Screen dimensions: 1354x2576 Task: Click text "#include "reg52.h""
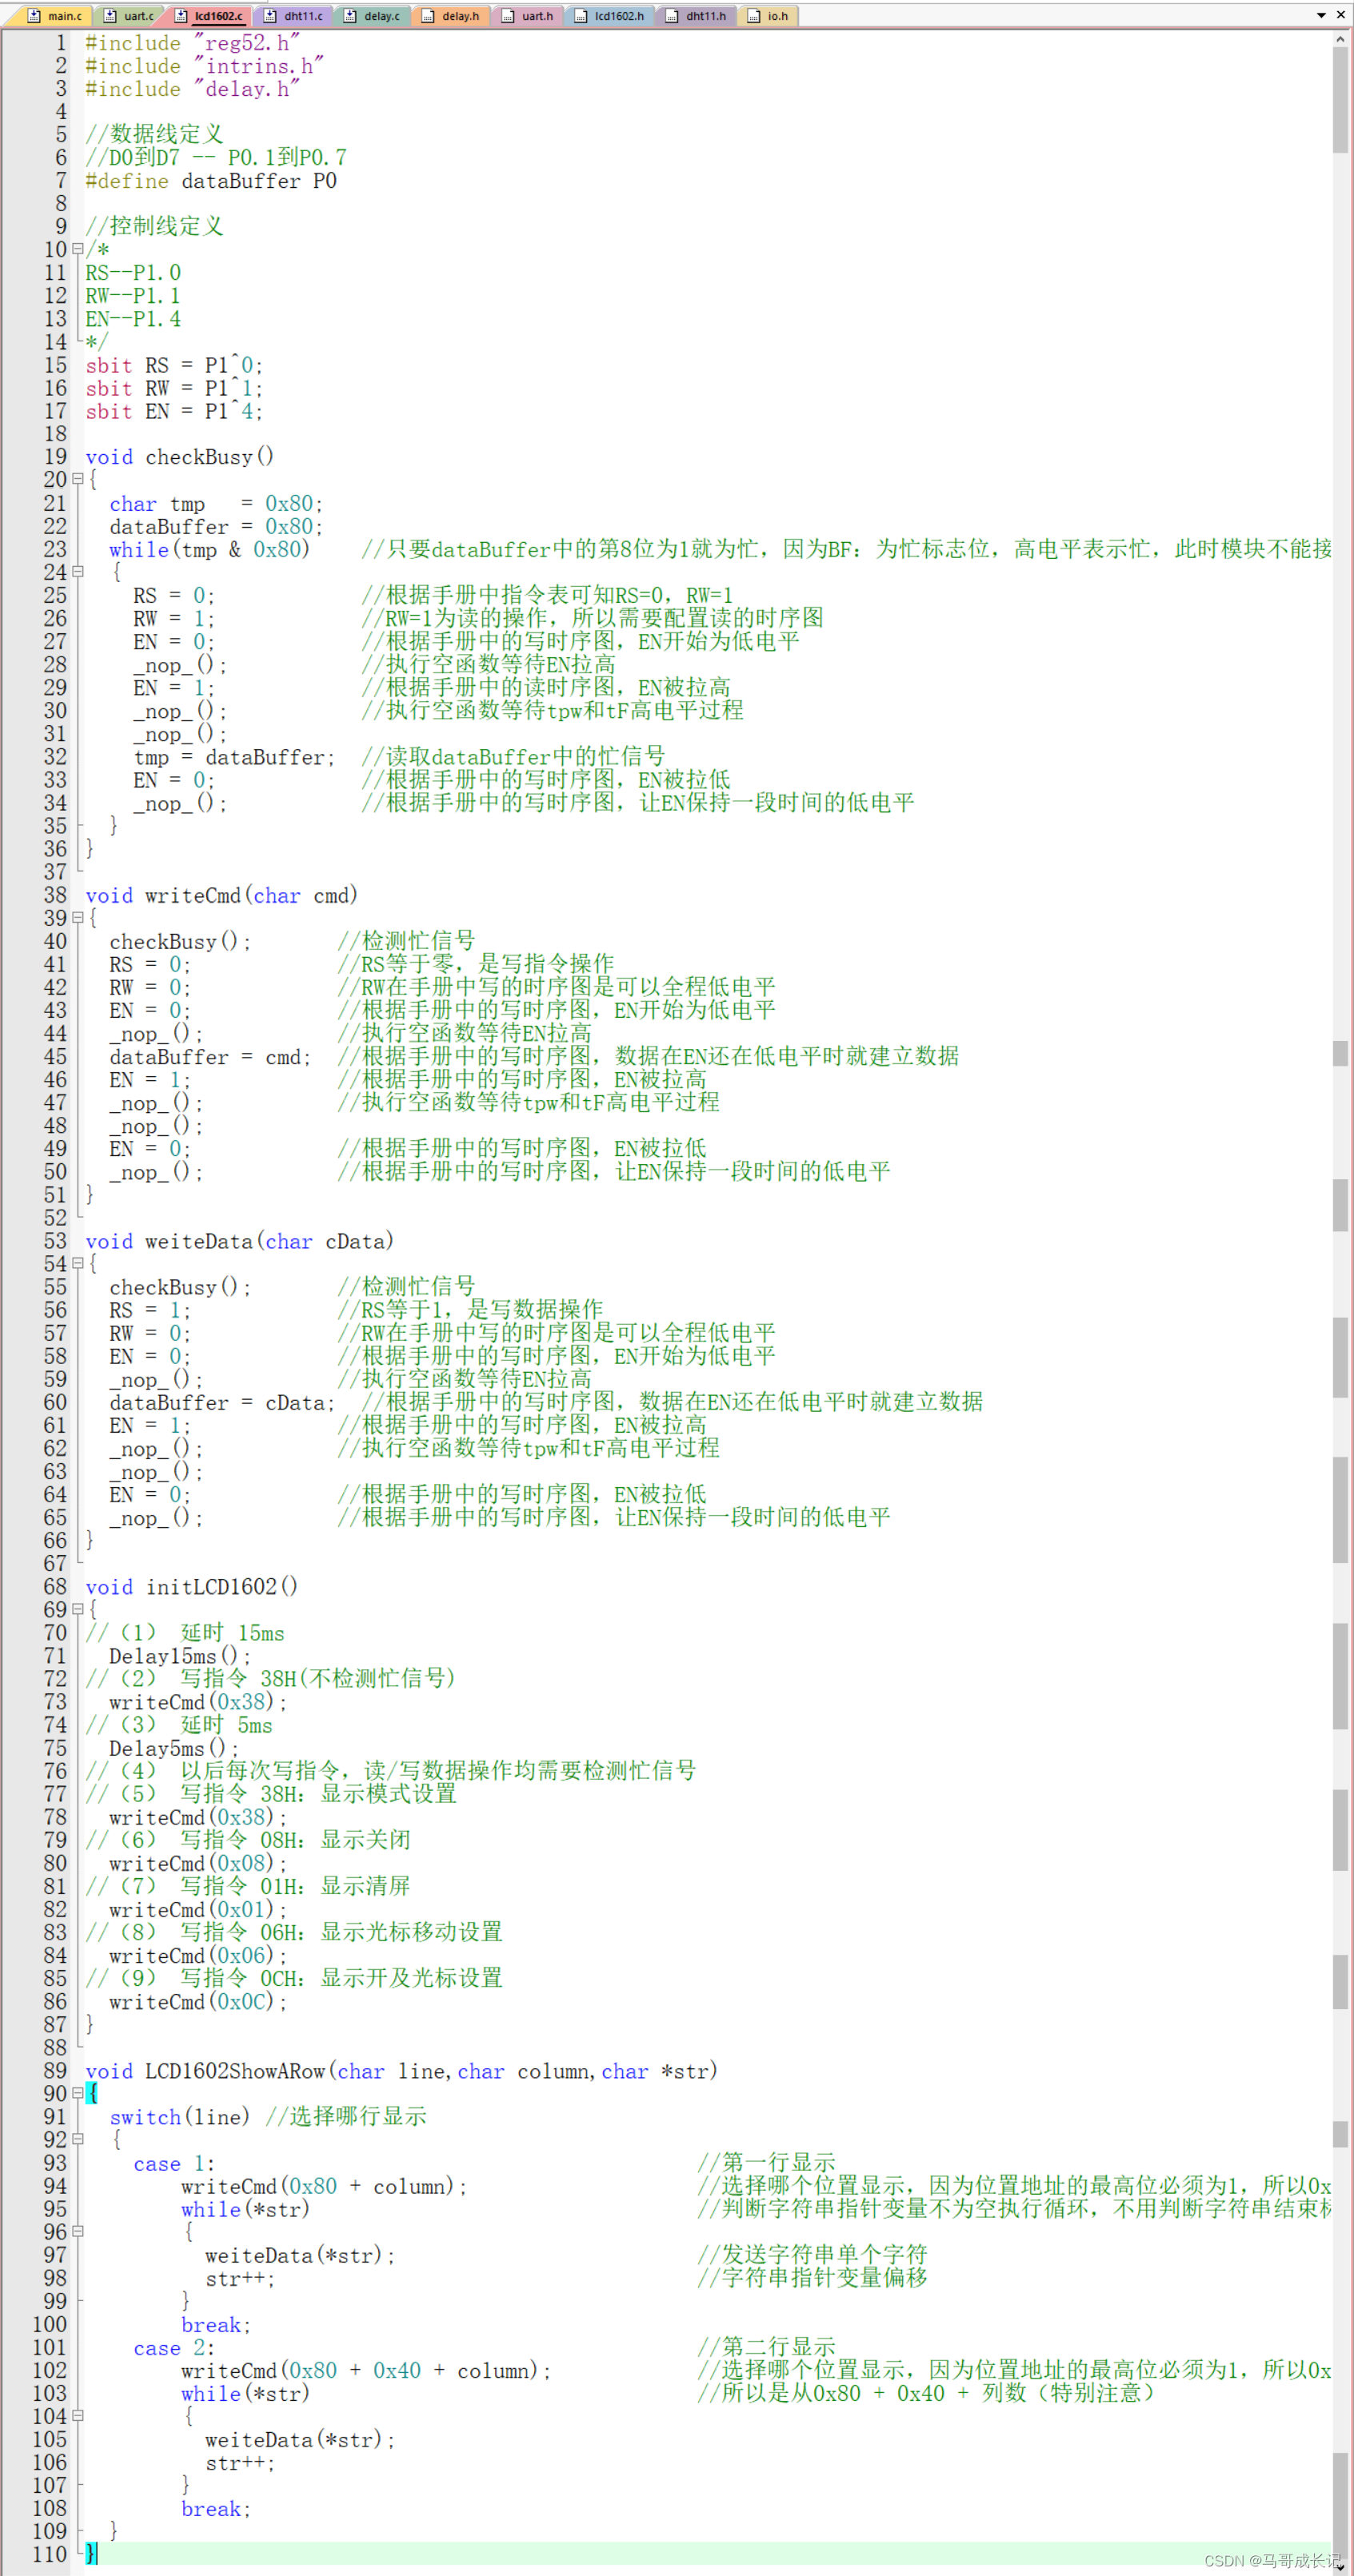[x=193, y=43]
